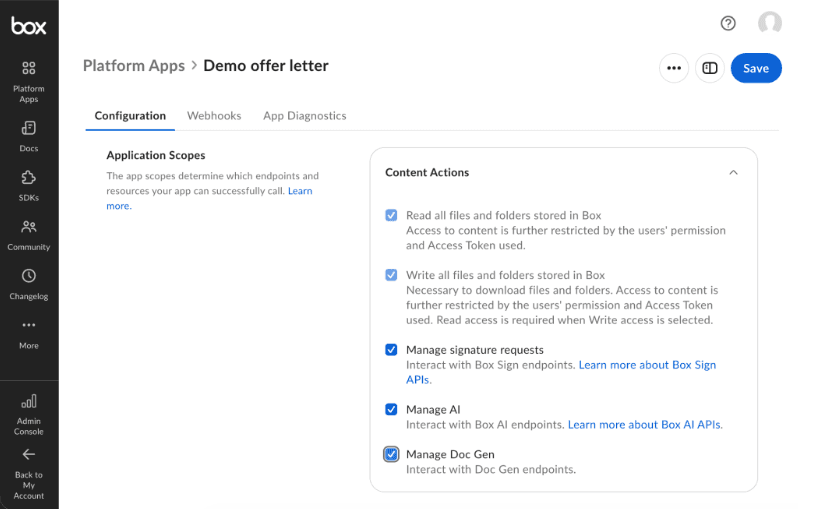
Task: Open Changelog in the sidebar
Action: [29, 284]
